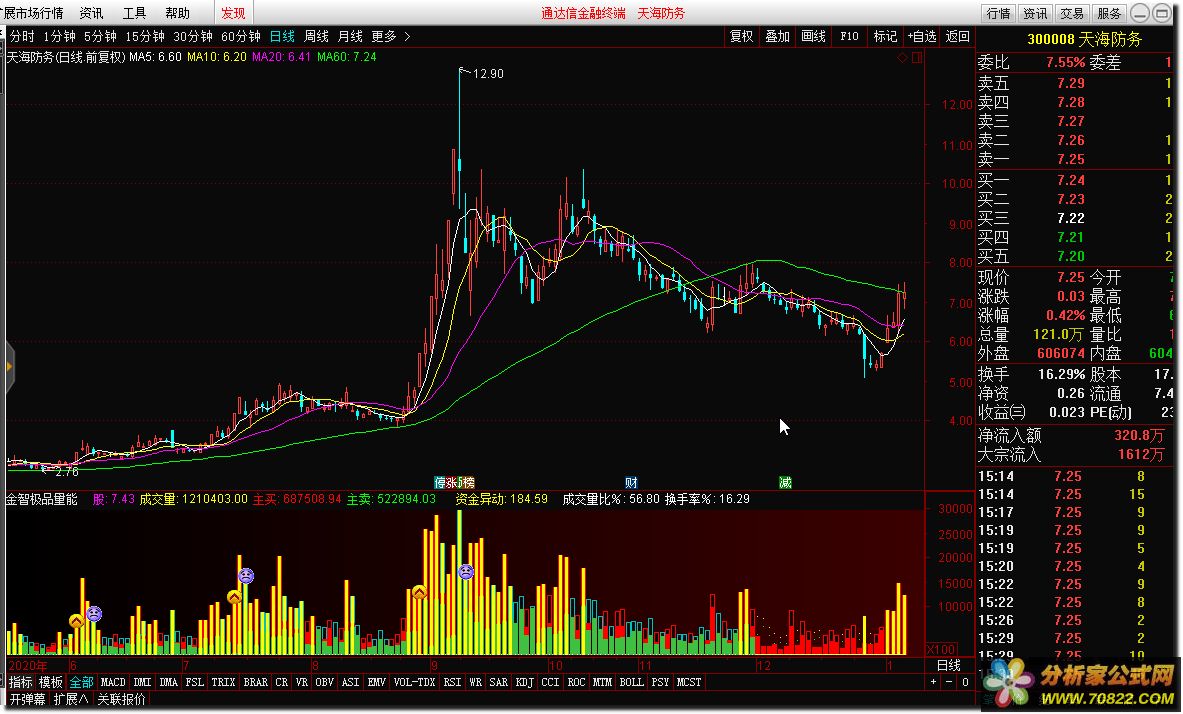The image size is (1183, 714).
Task: Switch to the 周线 weekly chart
Action: click(316, 36)
